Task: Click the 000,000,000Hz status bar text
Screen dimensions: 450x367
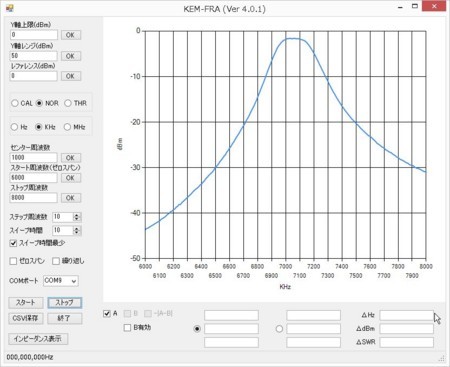Action: [x=30, y=357]
